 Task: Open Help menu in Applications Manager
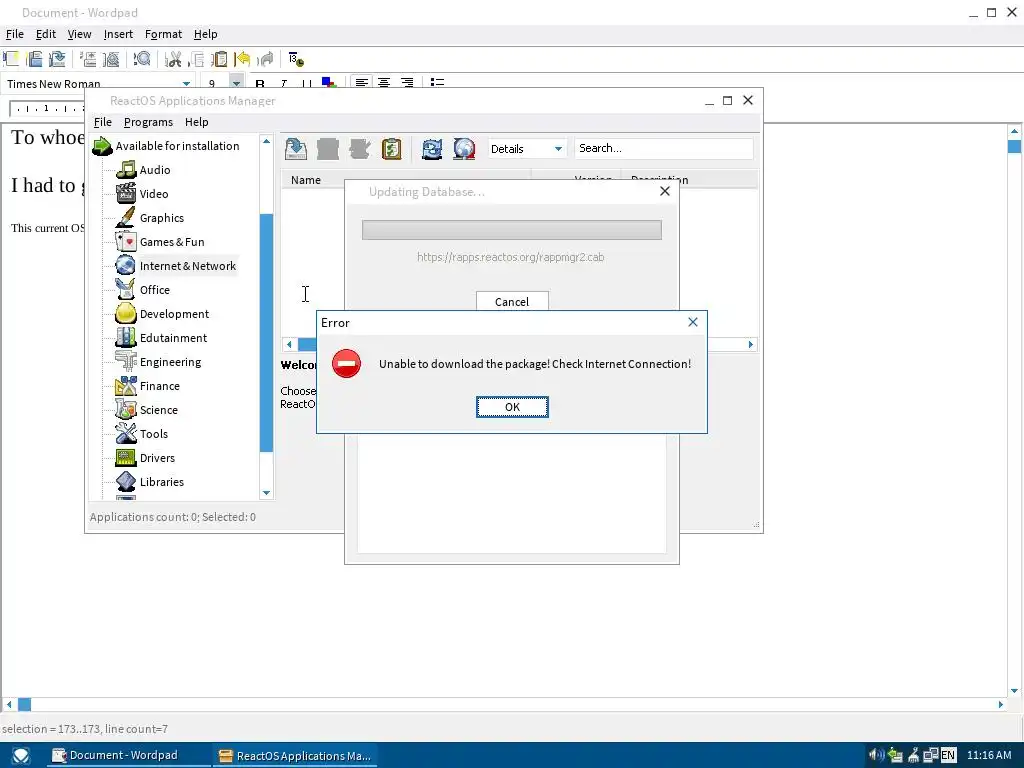[x=197, y=122]
